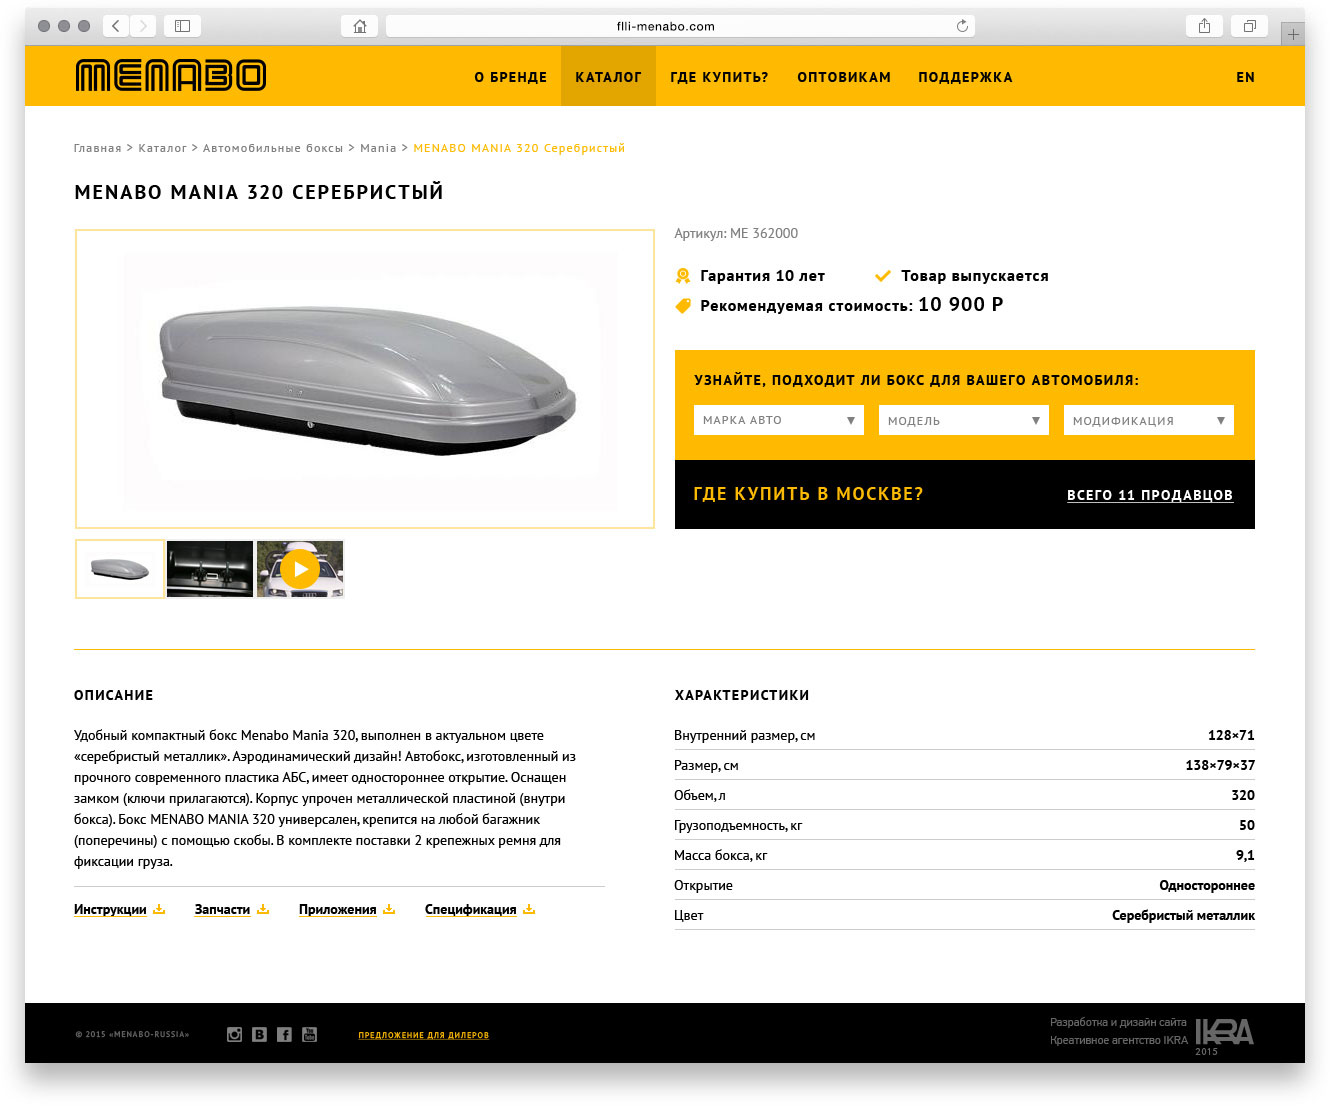Click the checkmark icon by Товар выпускается
This screenshot has height=1108, width=1330.
point(883,276)
